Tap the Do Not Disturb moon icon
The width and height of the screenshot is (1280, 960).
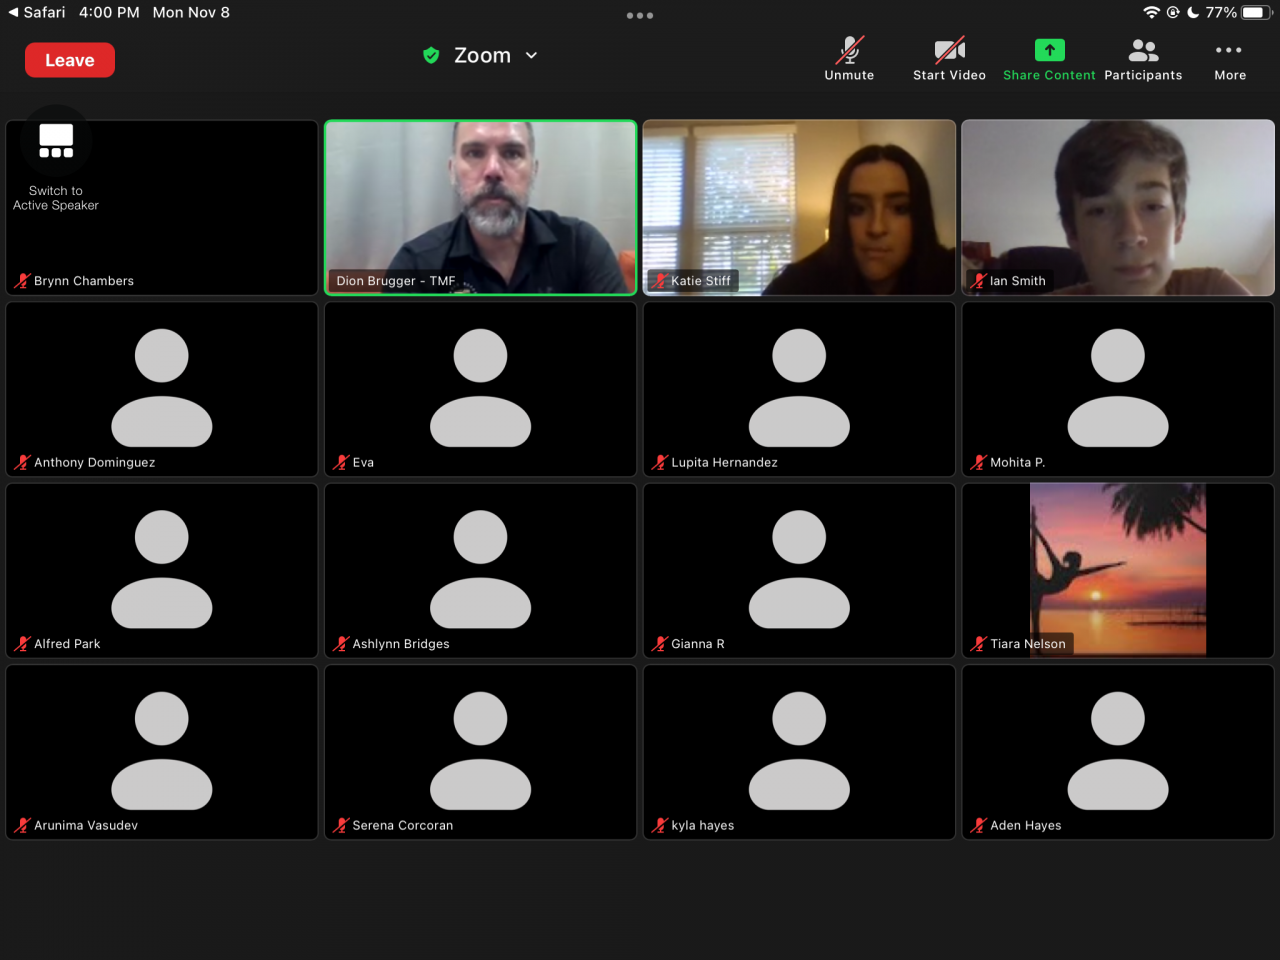pos(1193,13)
